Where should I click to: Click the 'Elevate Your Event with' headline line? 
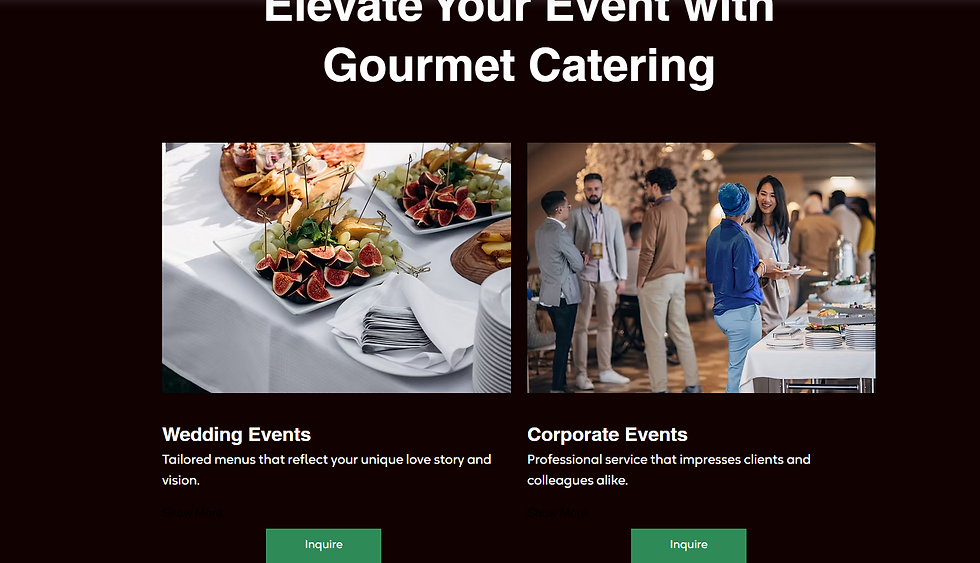tap(519, 11)
